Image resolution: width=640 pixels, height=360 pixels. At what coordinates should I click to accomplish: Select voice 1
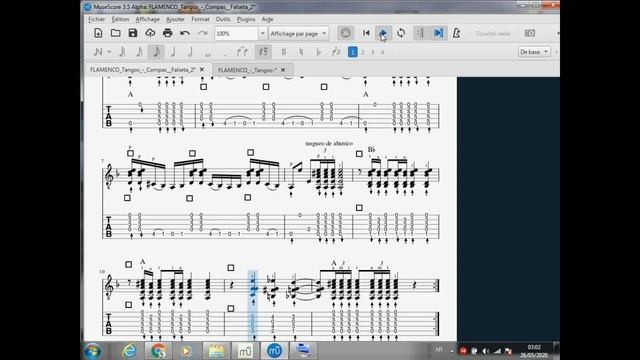pos(353,52)
